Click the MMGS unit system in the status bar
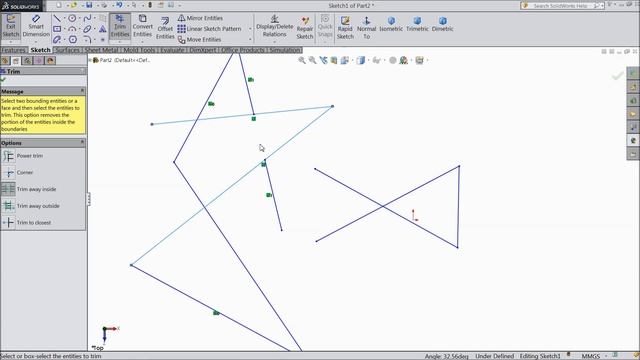The image size is (640, 360). coord(591,356)
